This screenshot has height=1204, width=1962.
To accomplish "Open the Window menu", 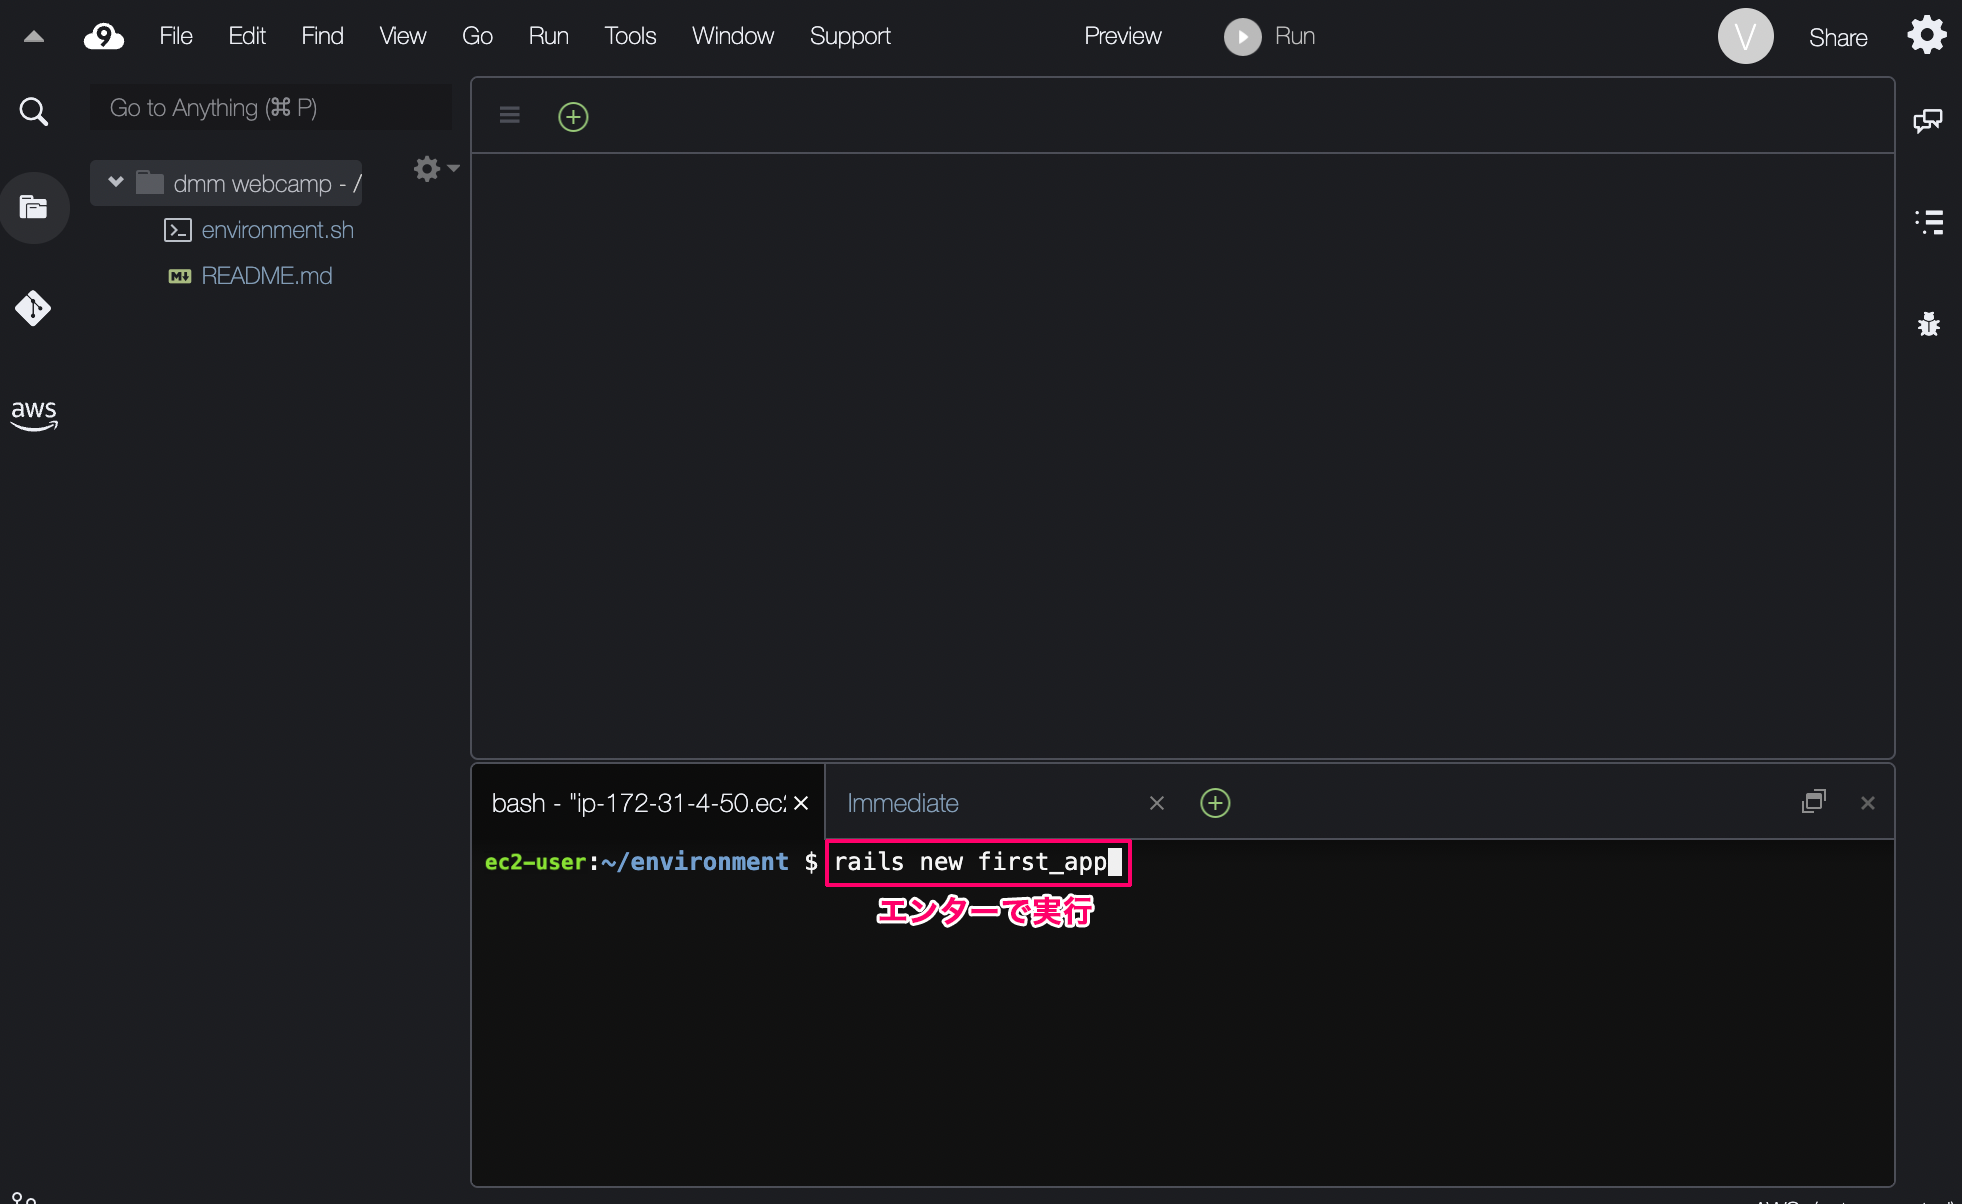I will (x=732, y=36).
